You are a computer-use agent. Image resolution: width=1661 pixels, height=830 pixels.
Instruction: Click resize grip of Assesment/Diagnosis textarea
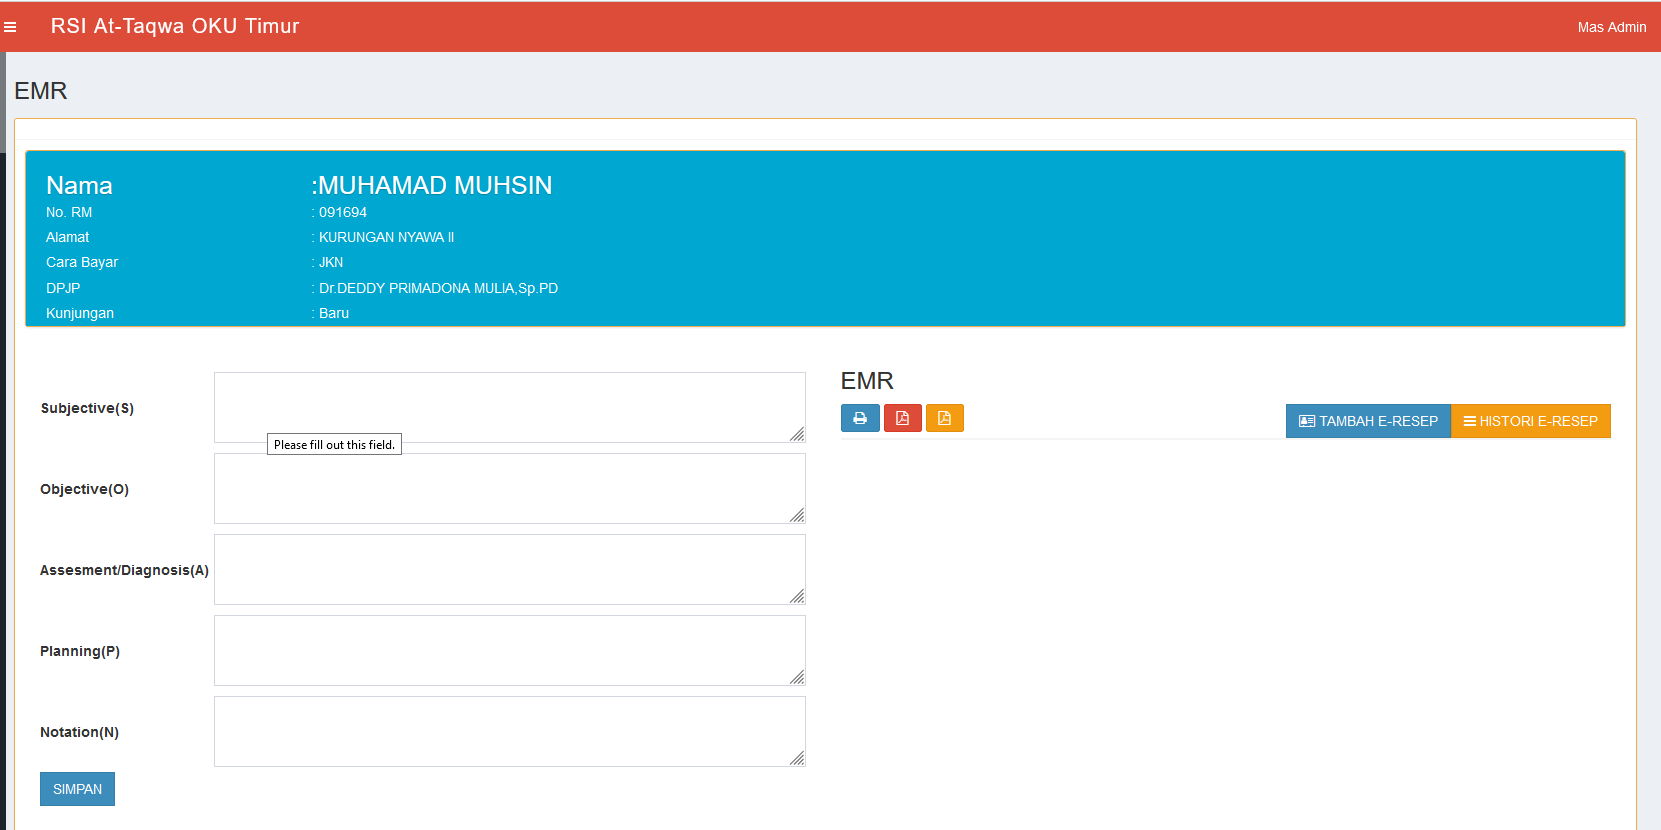(797, 597)
